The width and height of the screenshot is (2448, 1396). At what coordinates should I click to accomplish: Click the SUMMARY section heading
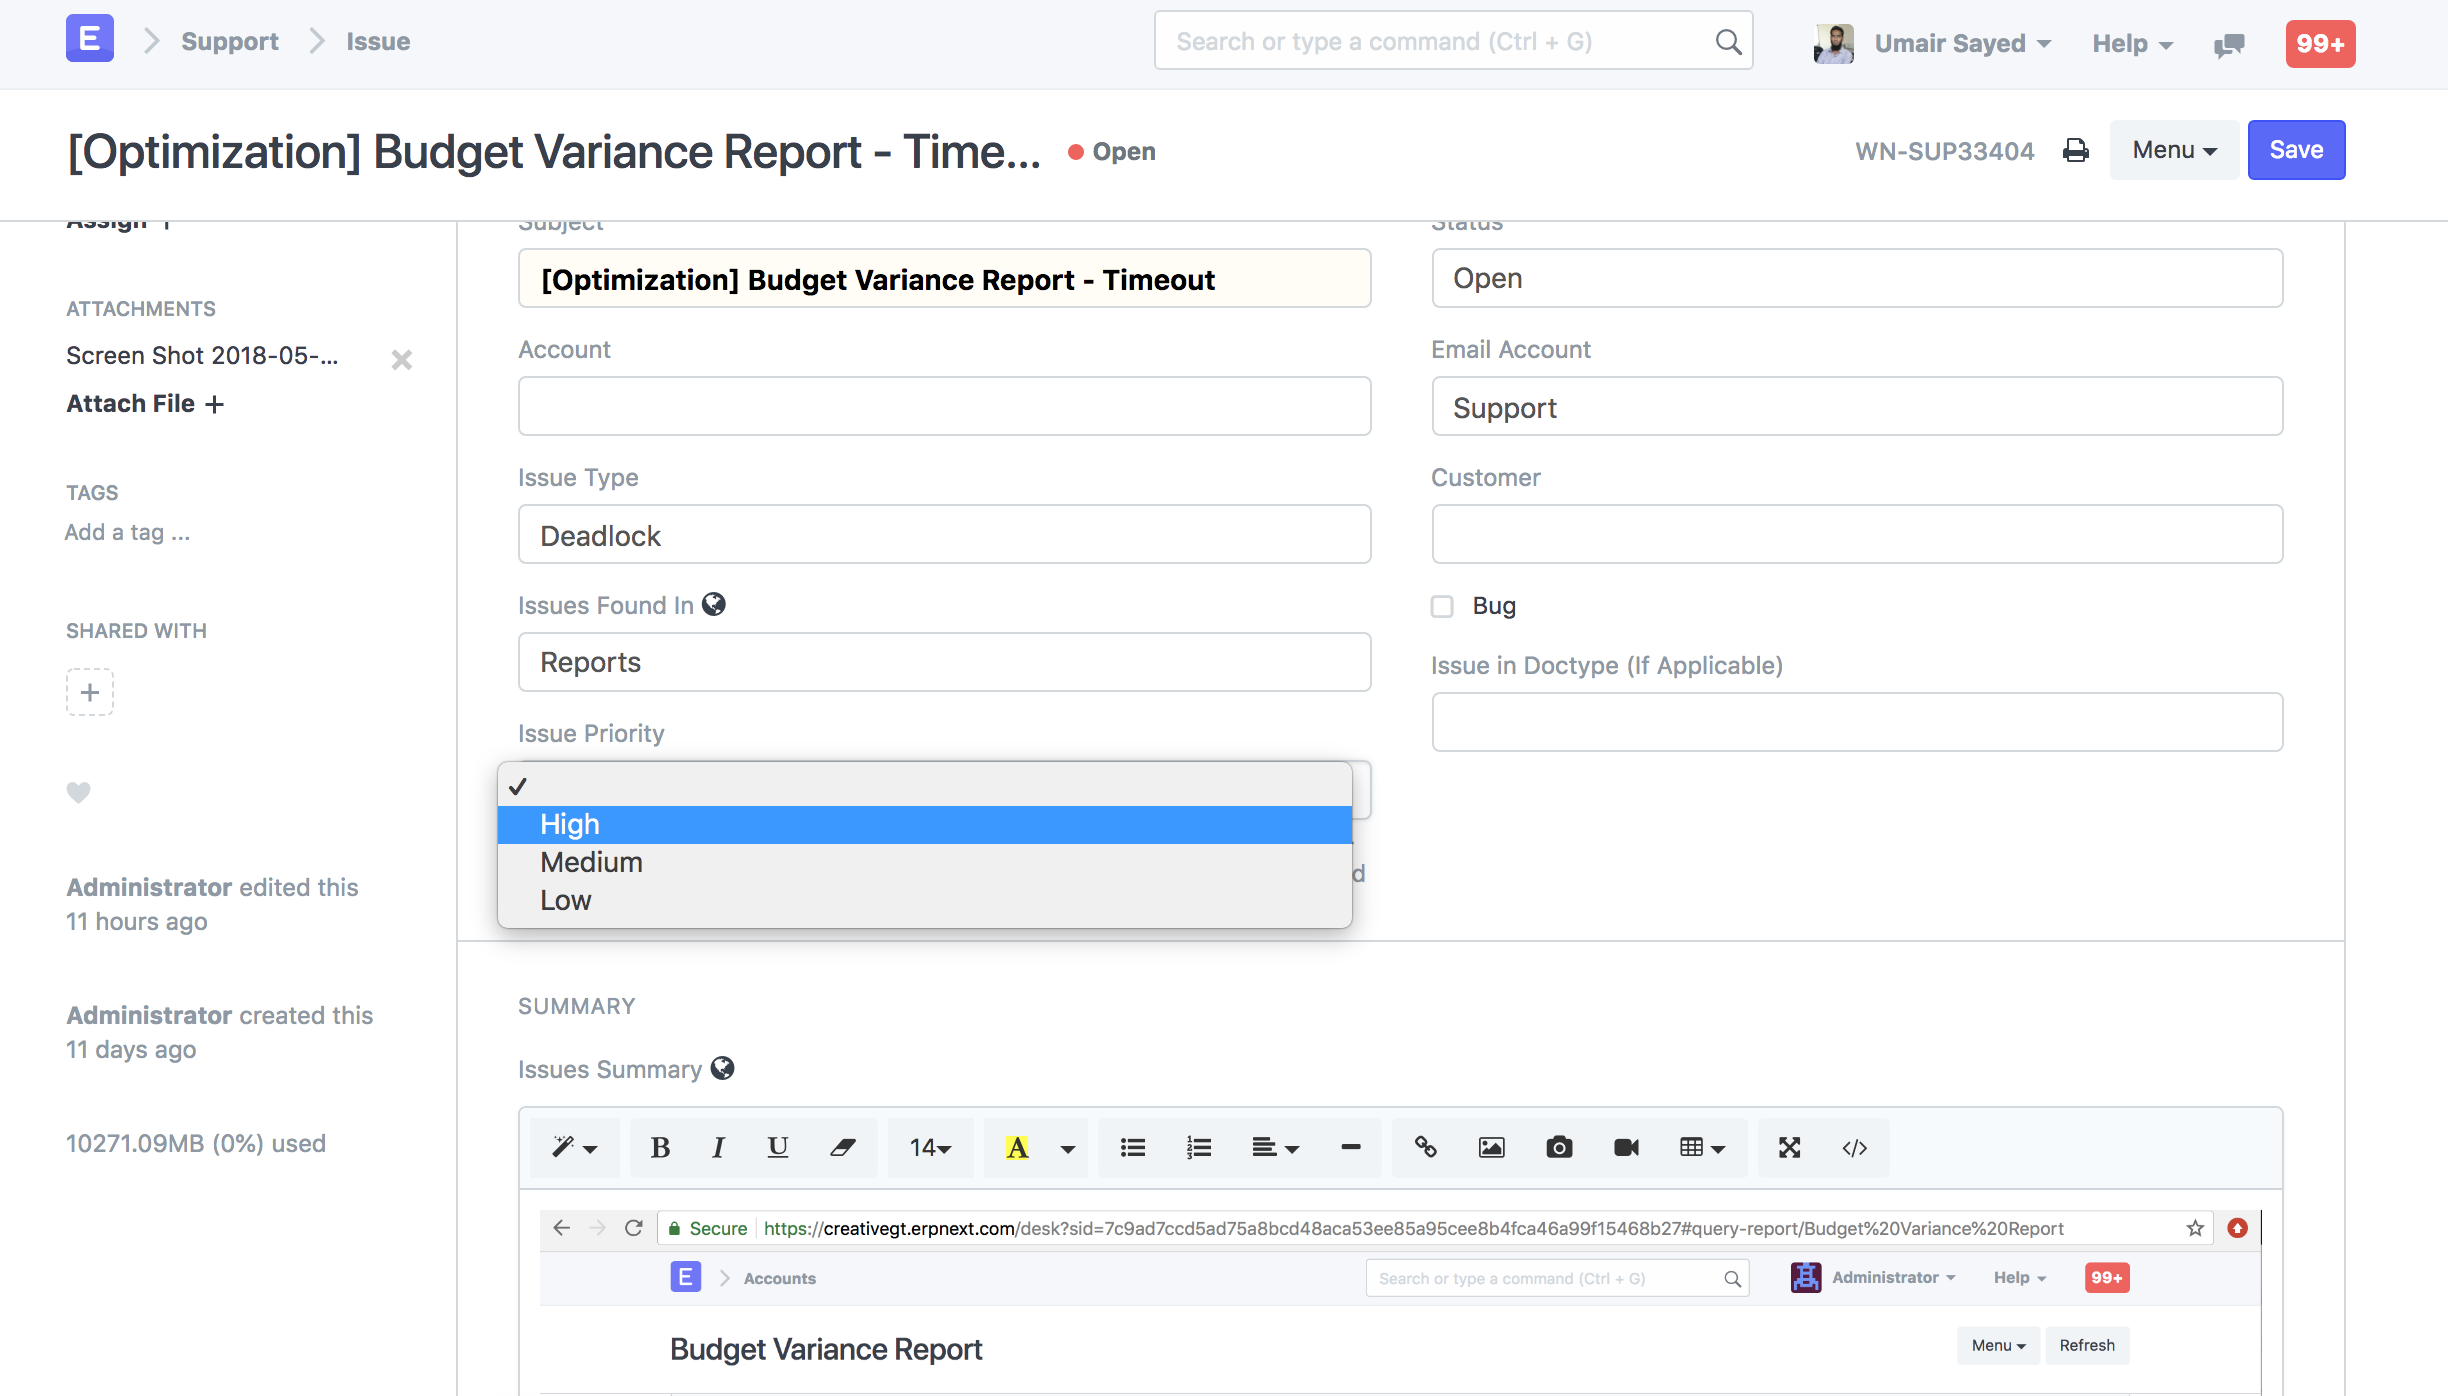[x=577, y=1006]
